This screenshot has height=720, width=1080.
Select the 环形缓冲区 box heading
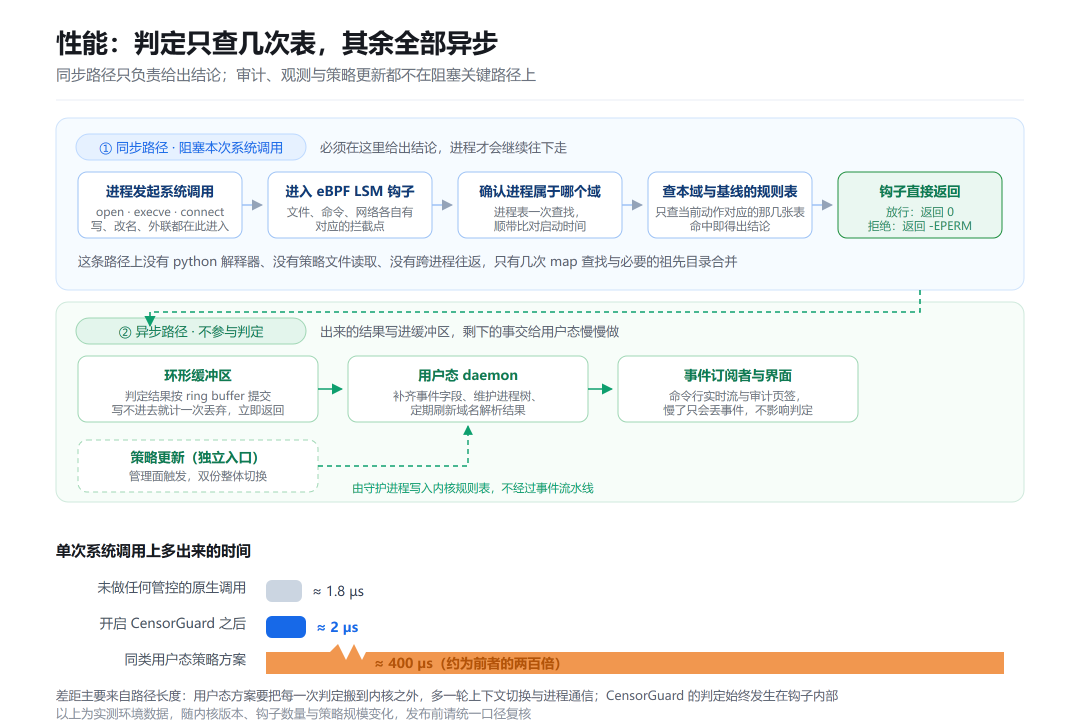point(198,376)
